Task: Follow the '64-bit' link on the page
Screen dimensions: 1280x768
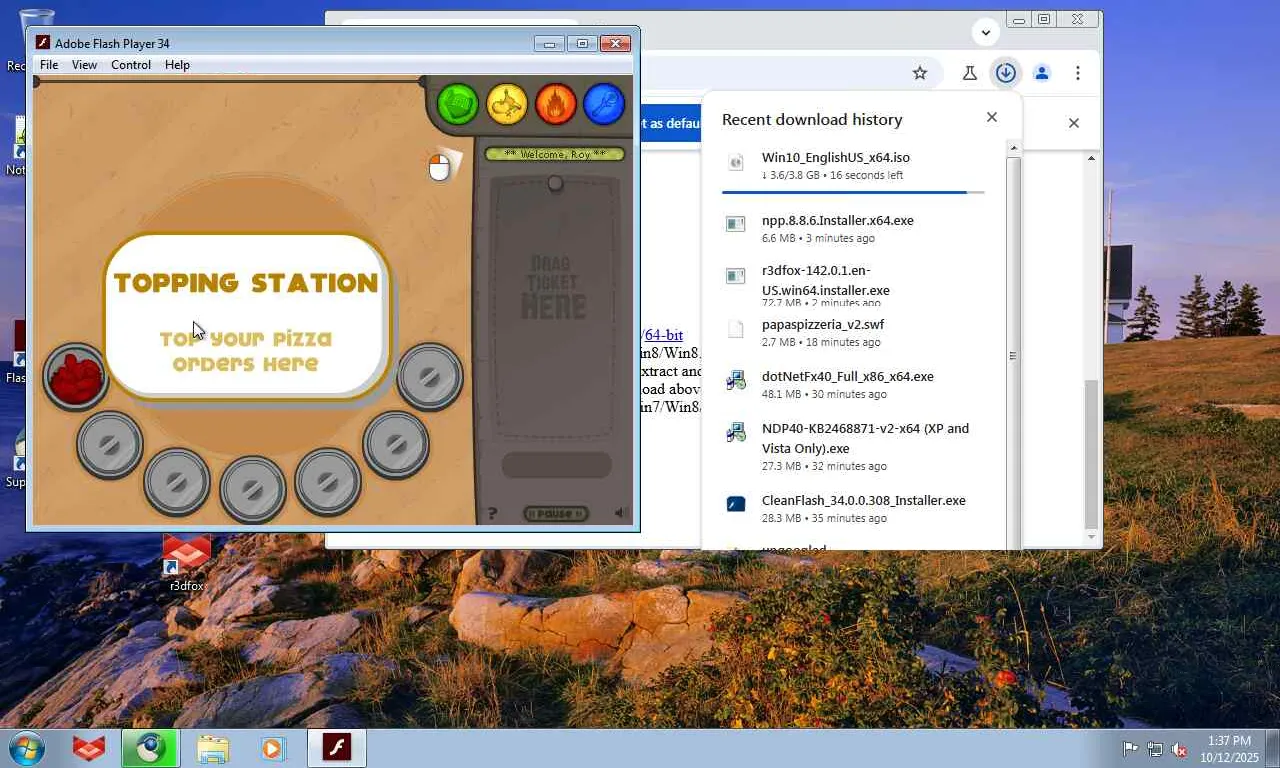Action: pyautogui.click(x=662, y=335)
